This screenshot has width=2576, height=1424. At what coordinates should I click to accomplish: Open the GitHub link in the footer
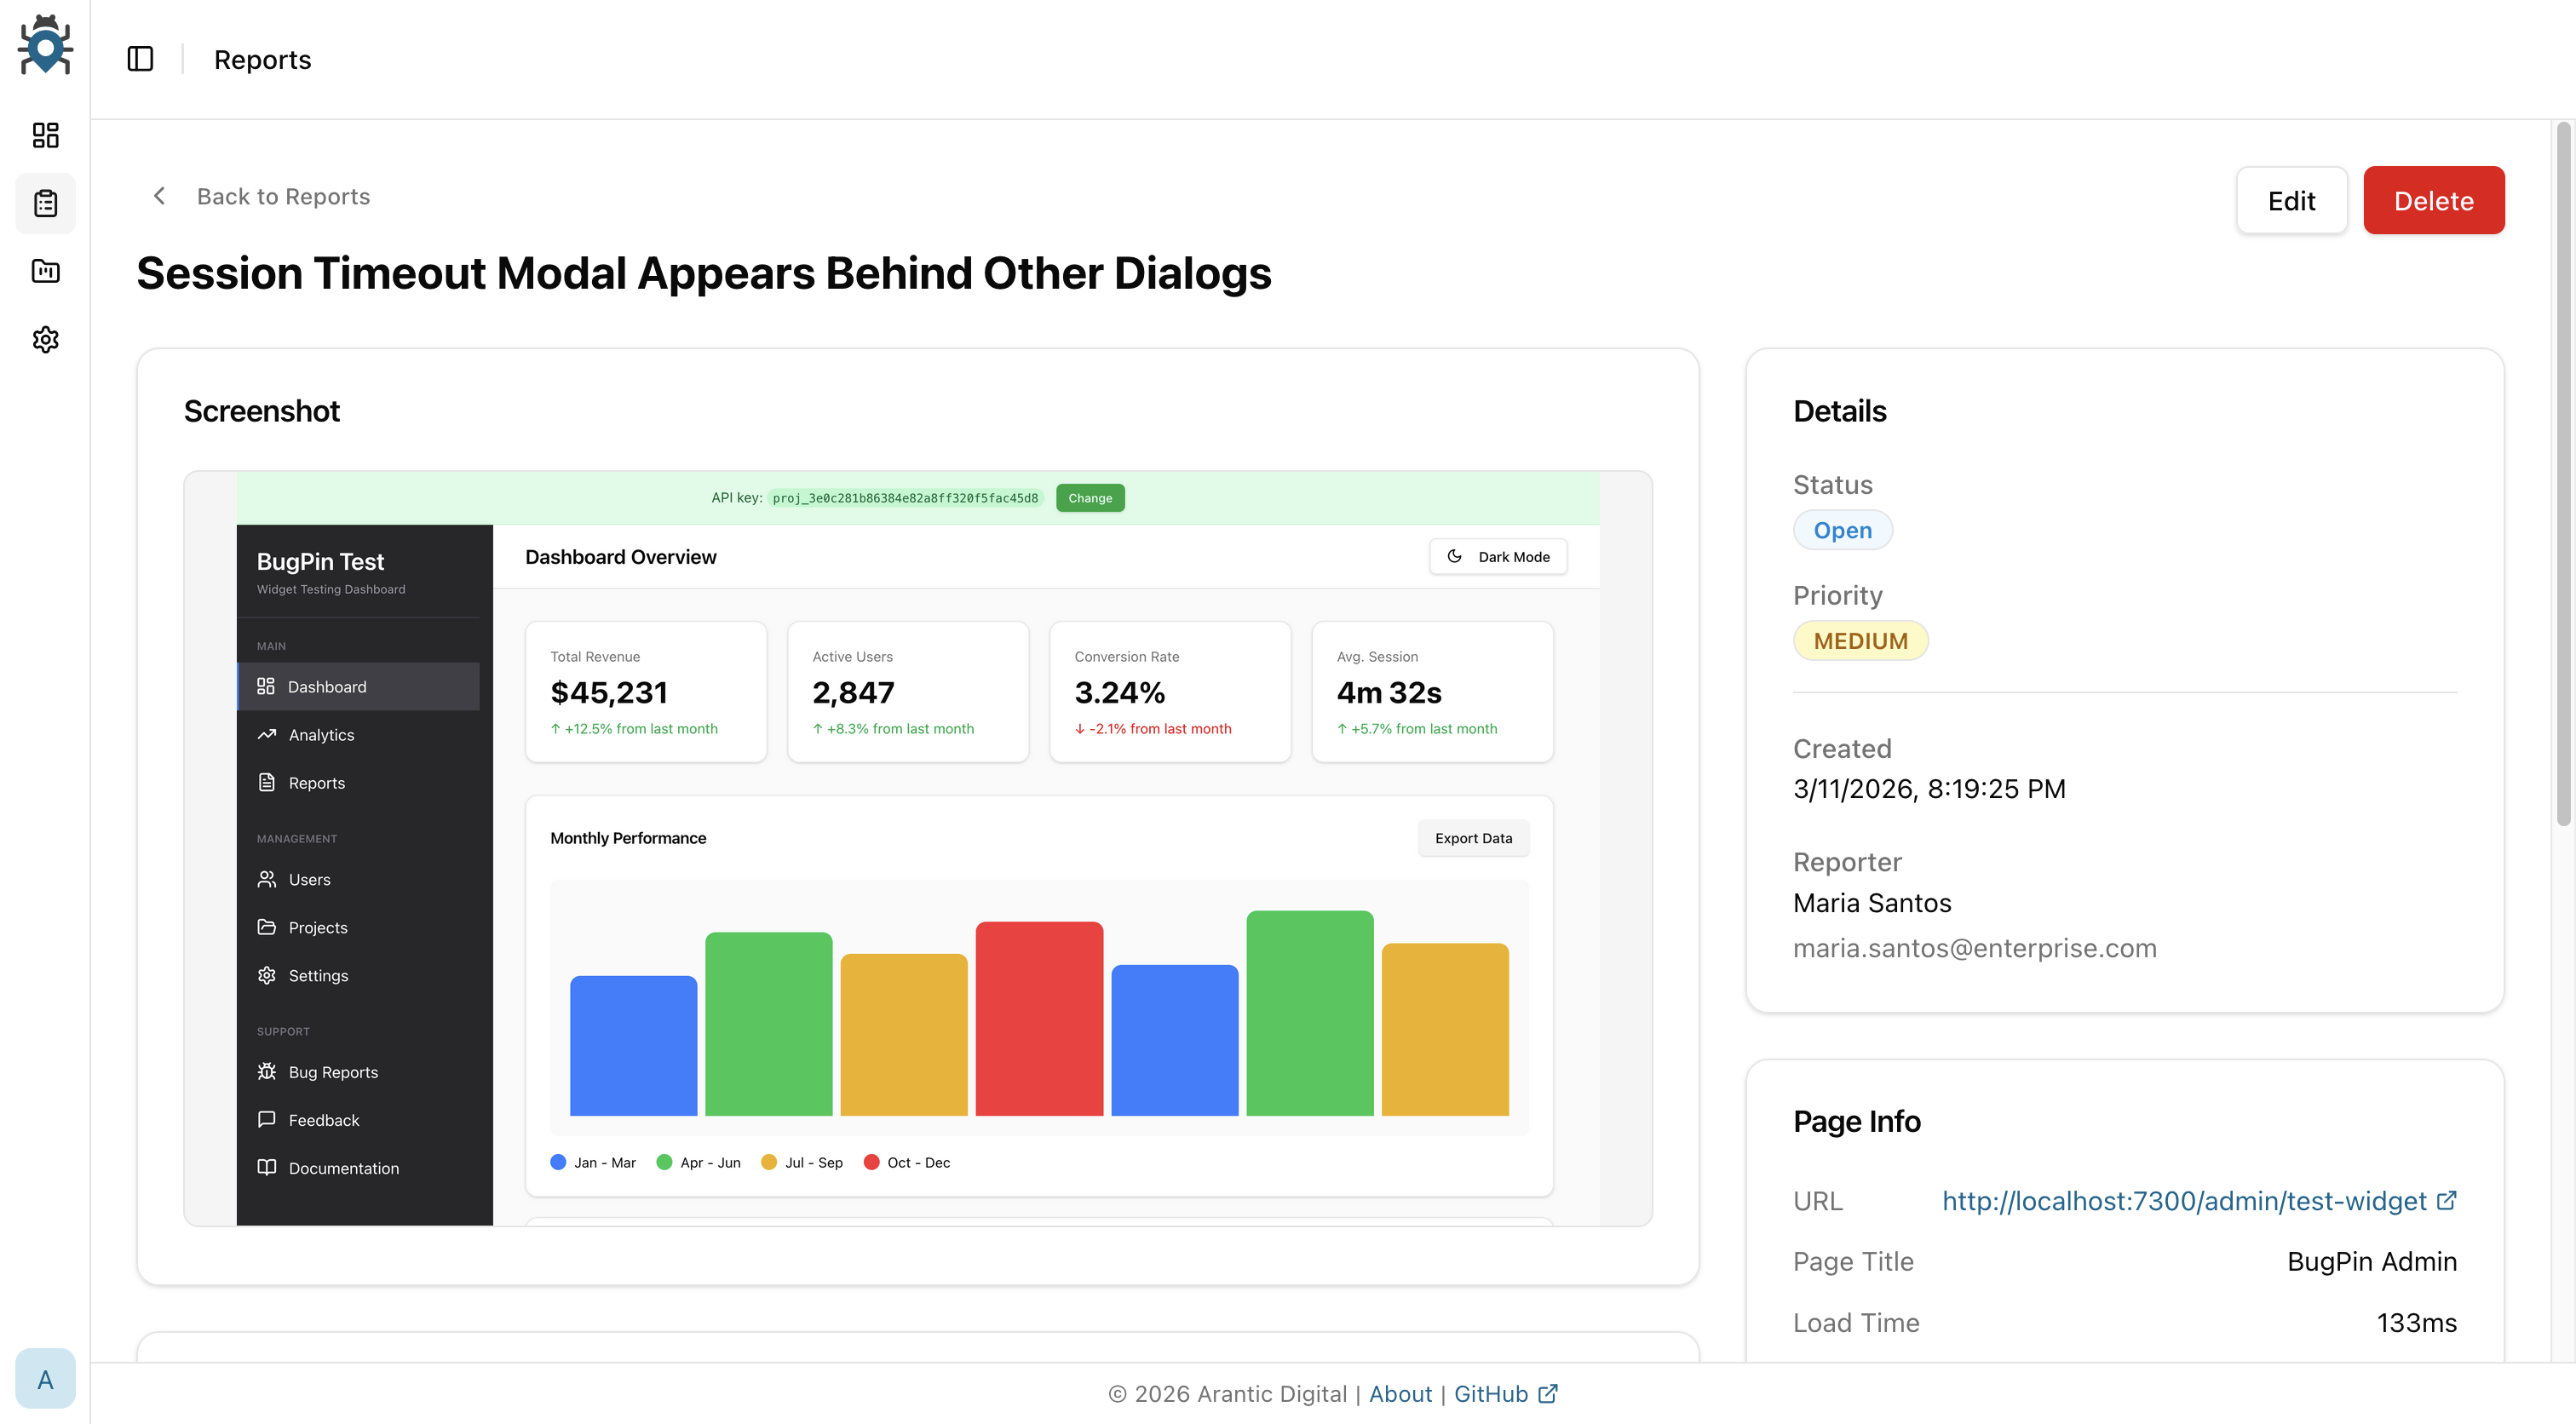pos(1492,1393)
